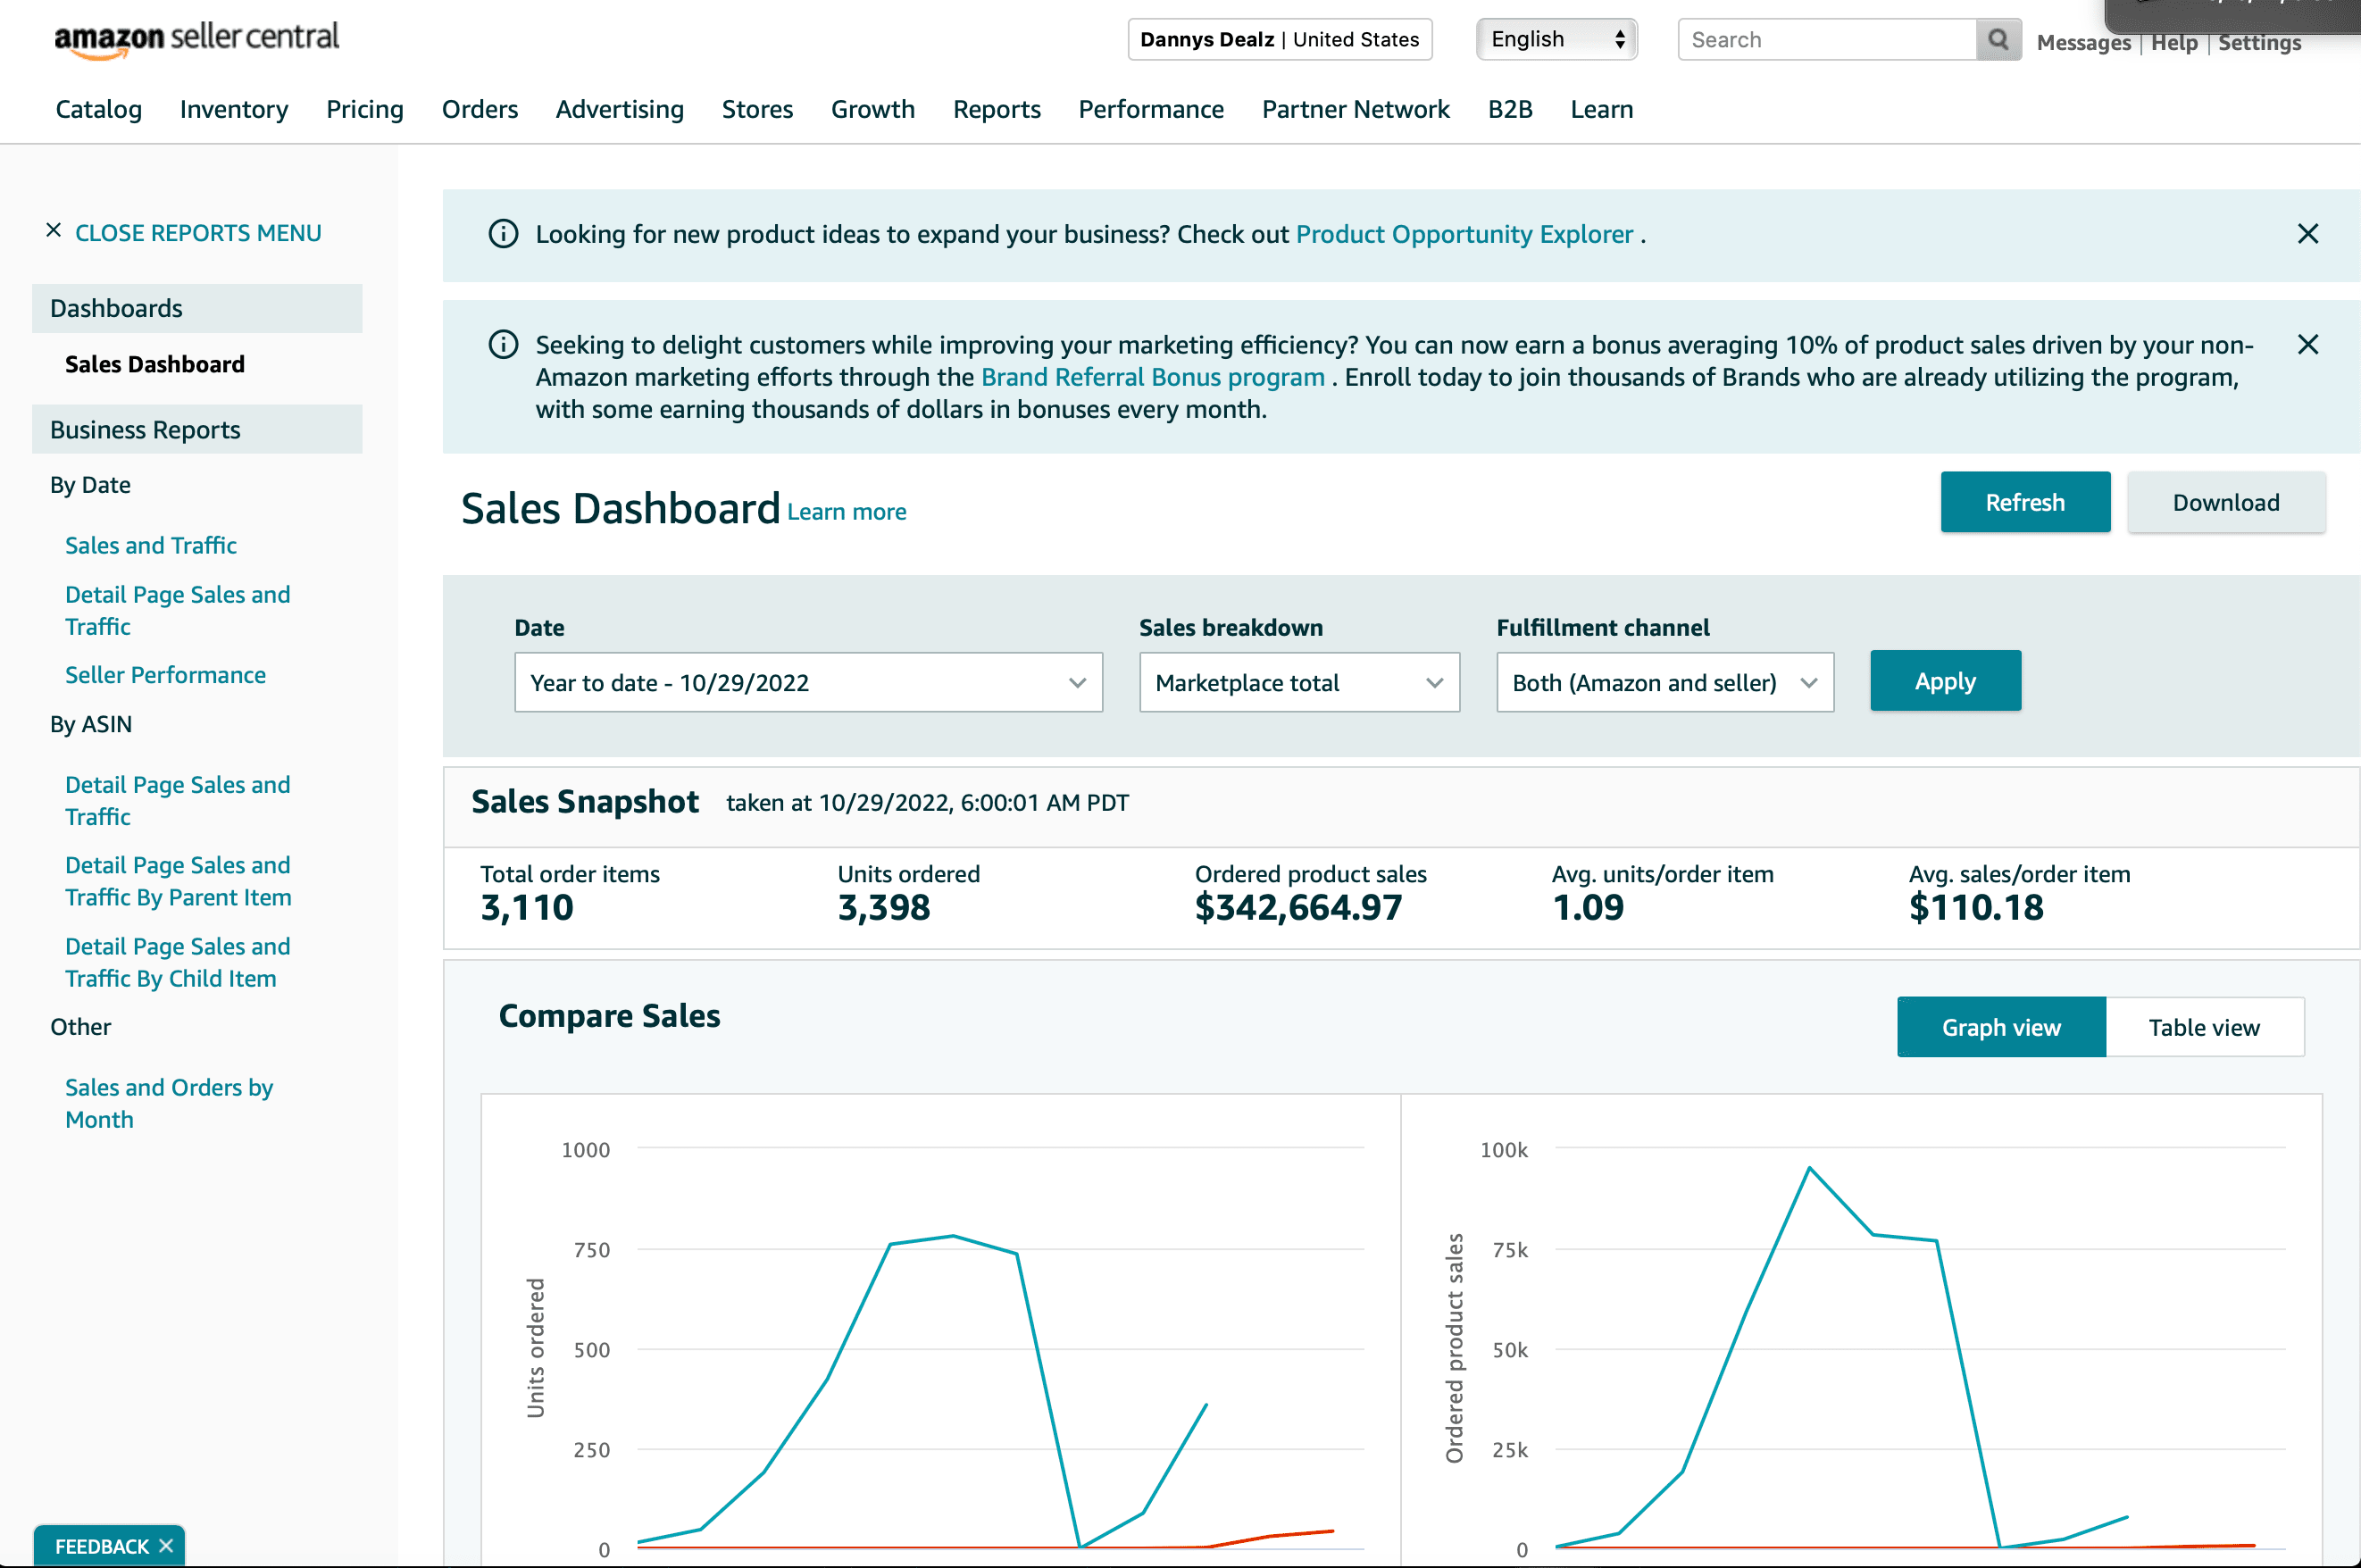Expand the Sales breakdown dropdown
This screenshot has width=2361, height=1568.
[1298, 683]
